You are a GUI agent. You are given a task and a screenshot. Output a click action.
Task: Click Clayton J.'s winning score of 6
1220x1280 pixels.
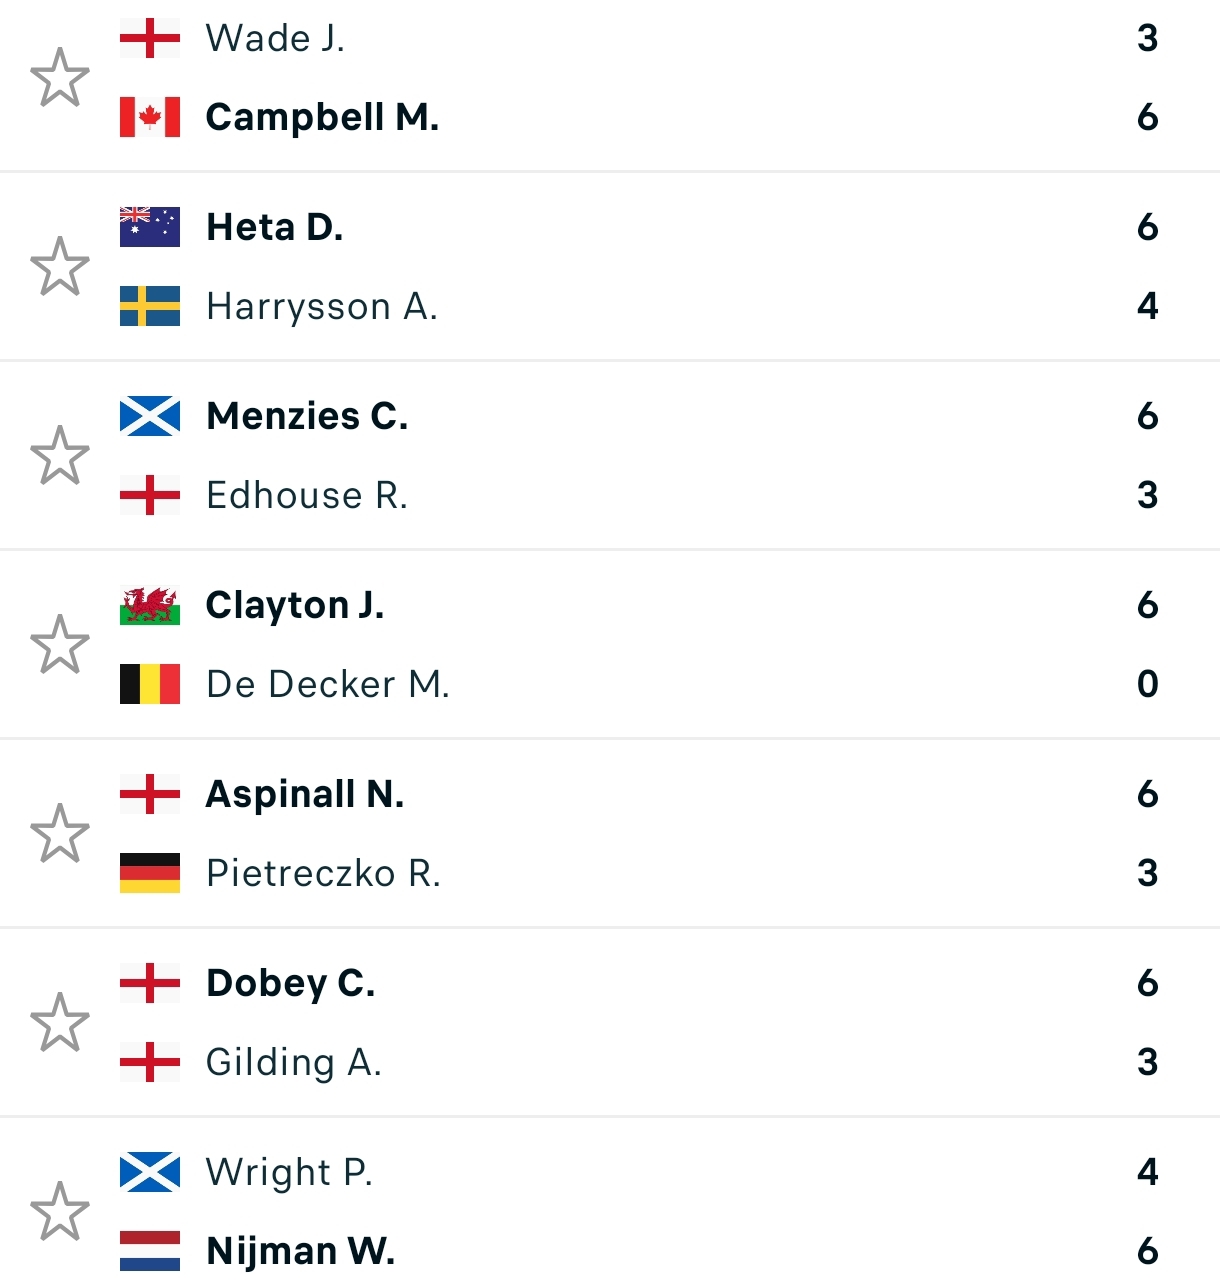(1147, 605)
